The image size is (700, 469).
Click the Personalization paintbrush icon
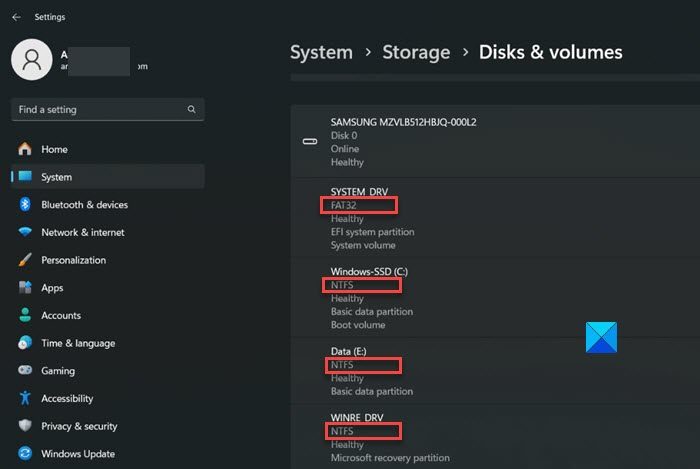point(25,260)
